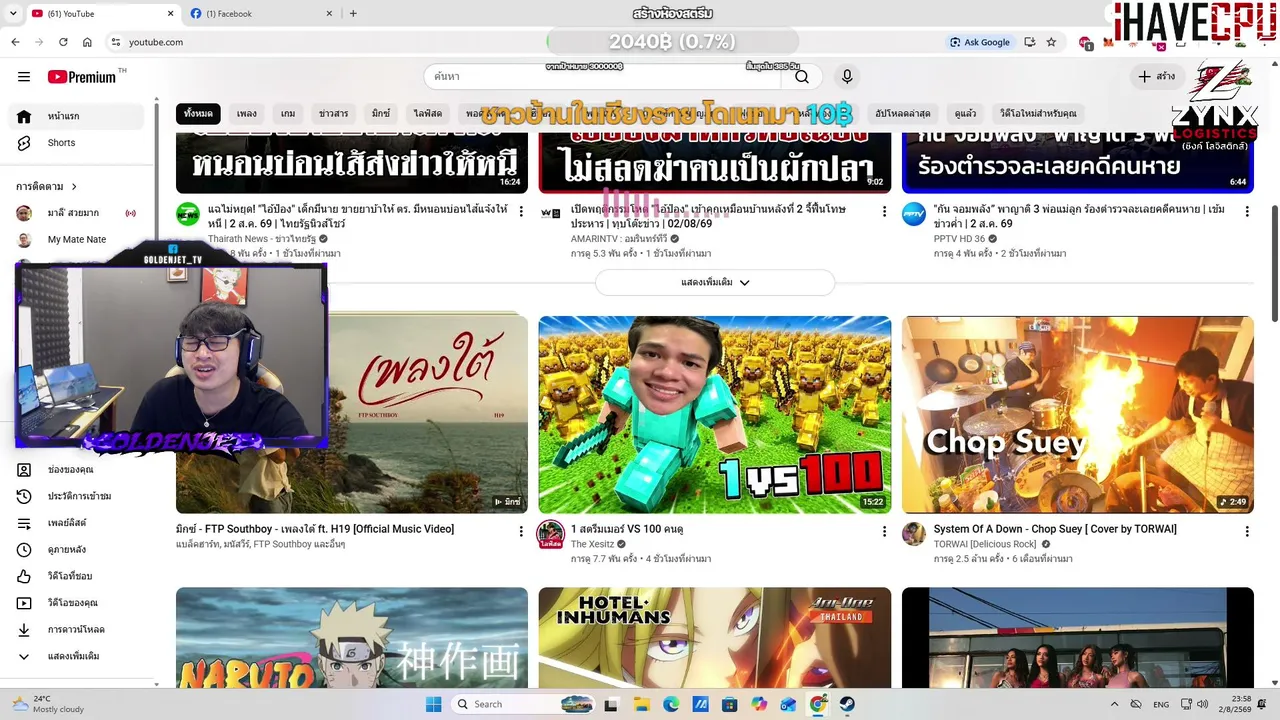Open more options for FTP Southboy video
1280x720 pixels.
point(521,531)
